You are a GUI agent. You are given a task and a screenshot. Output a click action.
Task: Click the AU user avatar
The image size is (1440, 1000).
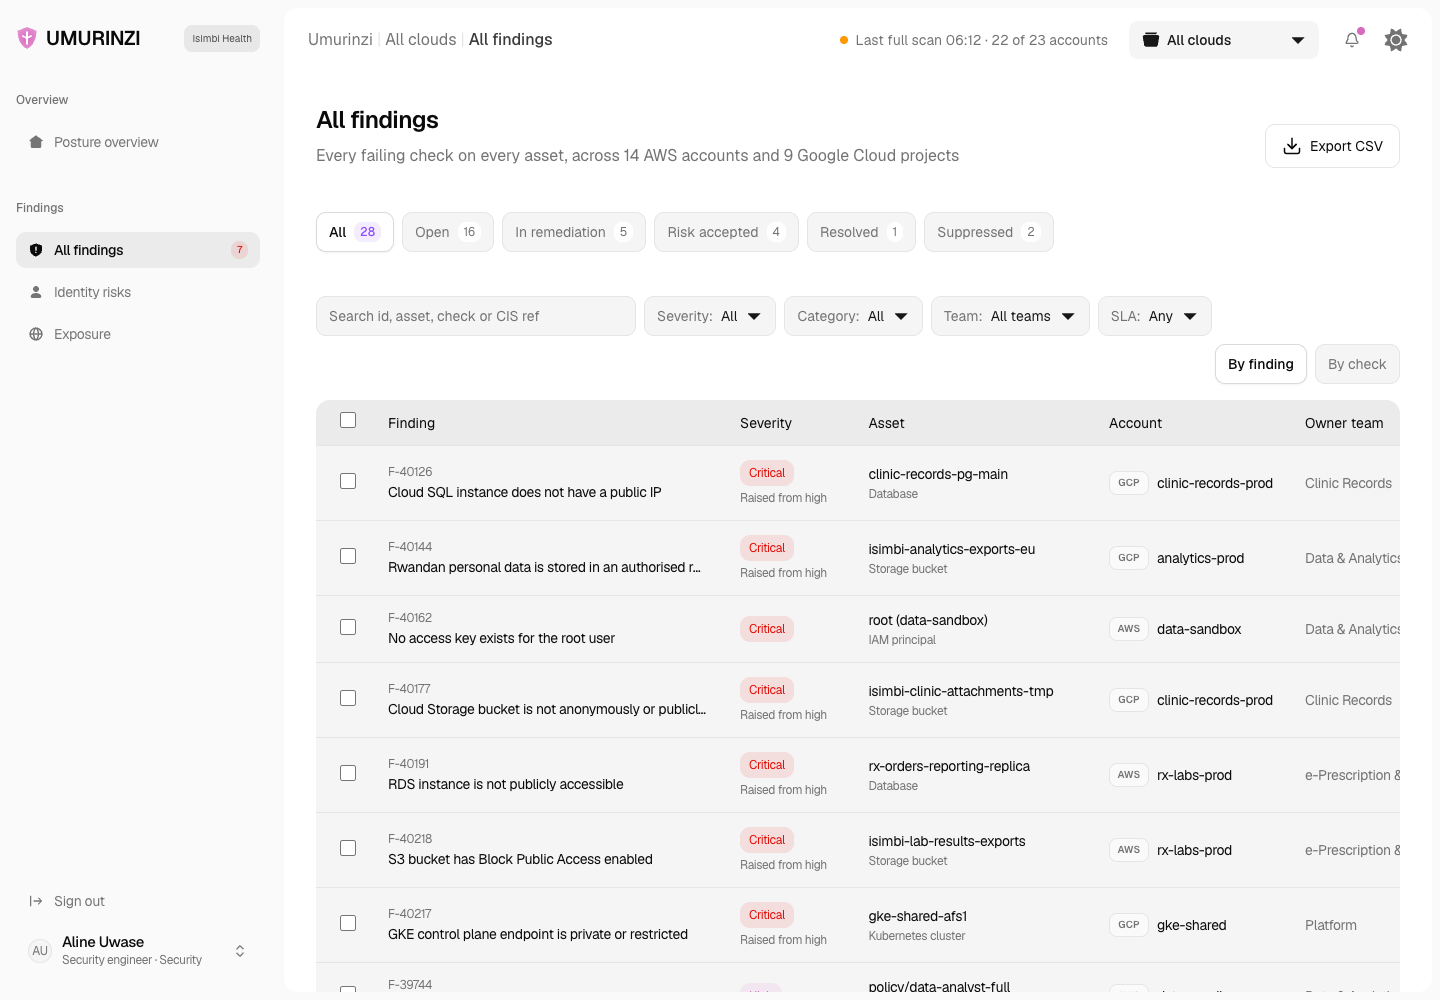[40, 951]
